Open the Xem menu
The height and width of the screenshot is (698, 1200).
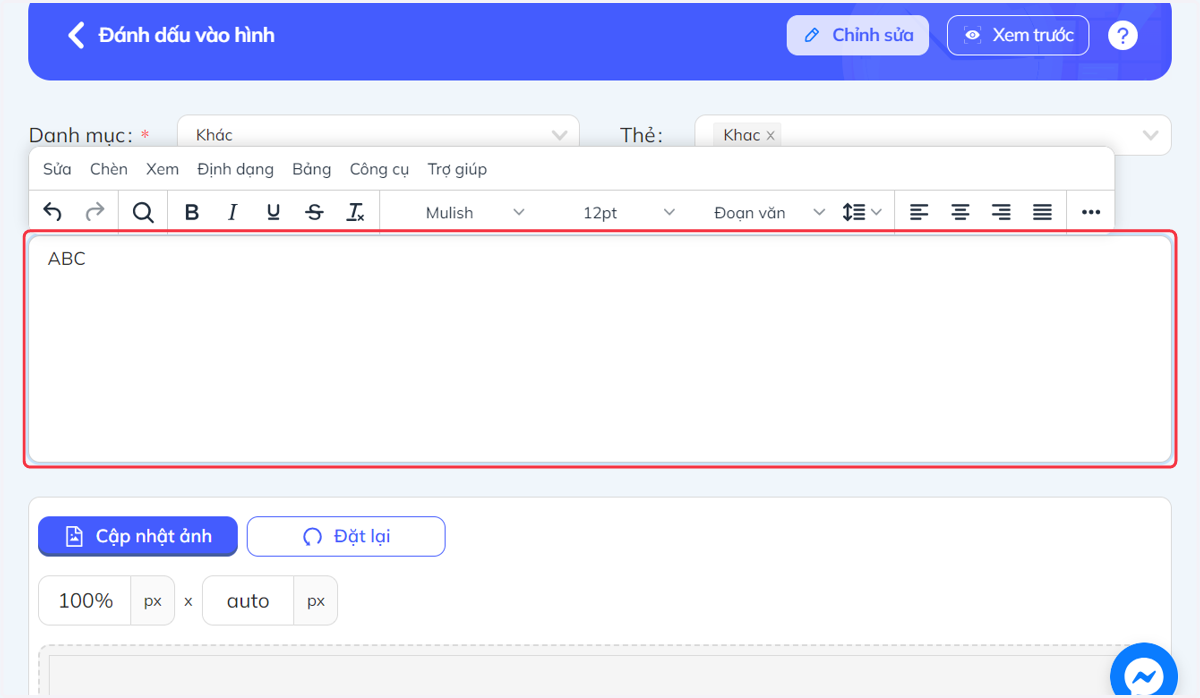162,169
